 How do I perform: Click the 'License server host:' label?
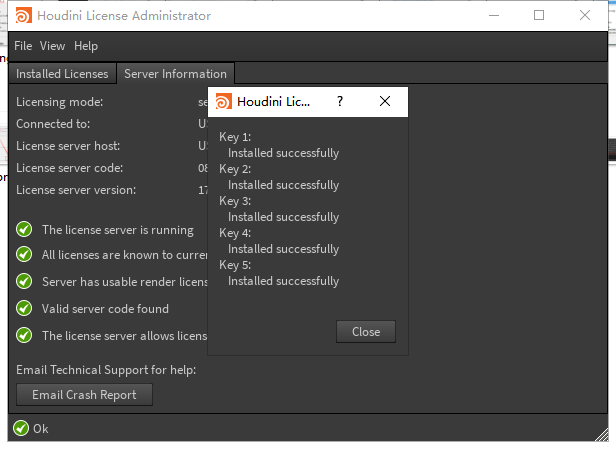pos(68,146)
